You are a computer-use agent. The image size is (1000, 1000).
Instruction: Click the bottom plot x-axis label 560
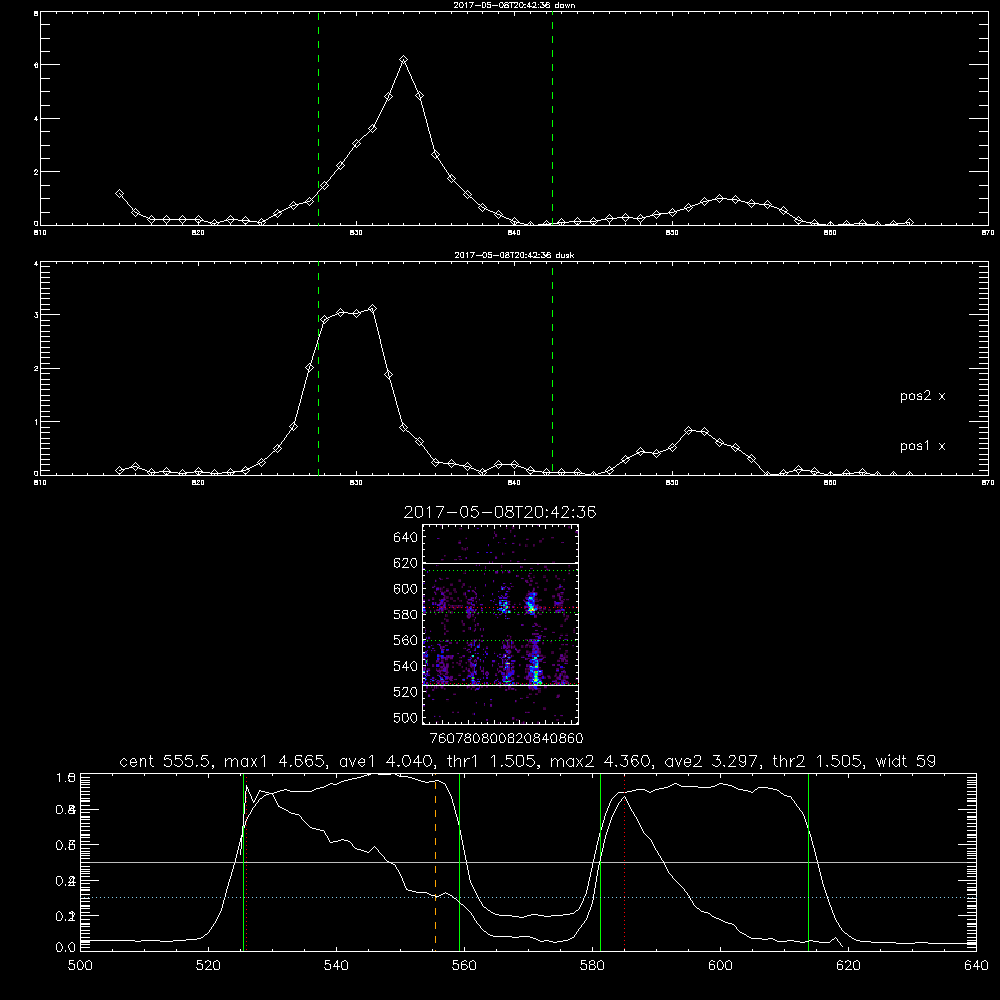point(464,966)
